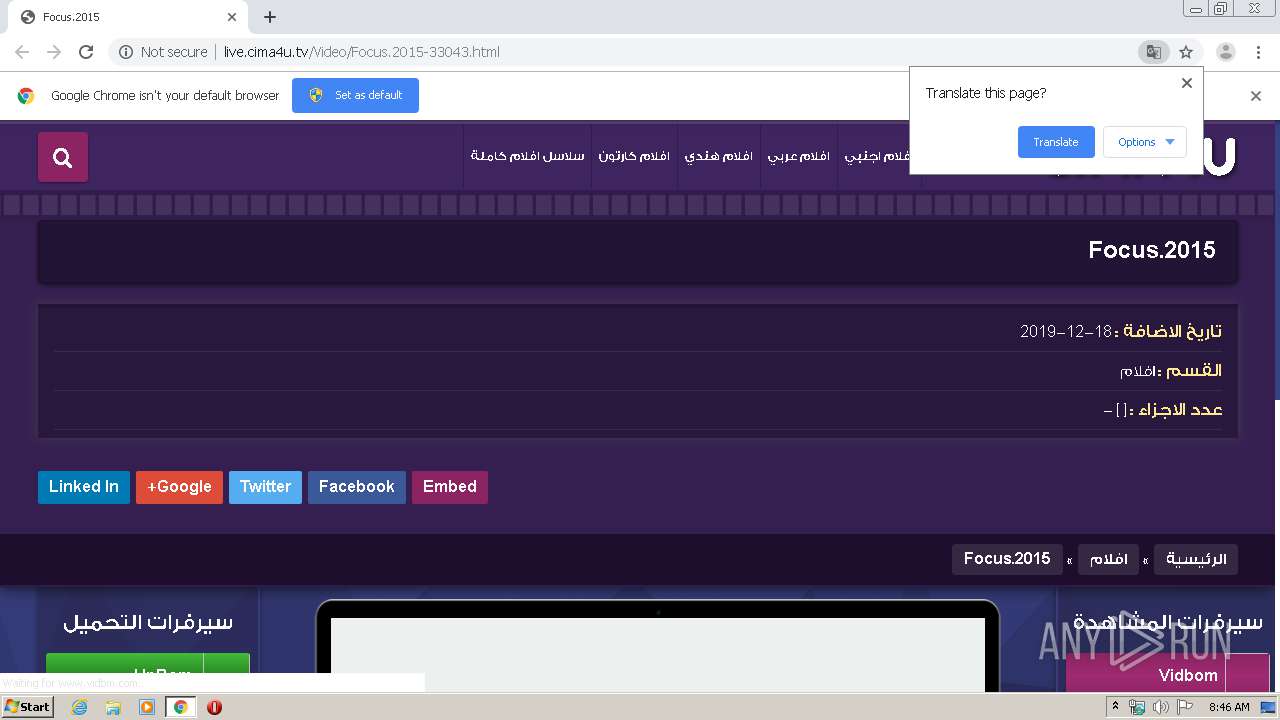Go back with the browser back arrow

click(22, 52)
